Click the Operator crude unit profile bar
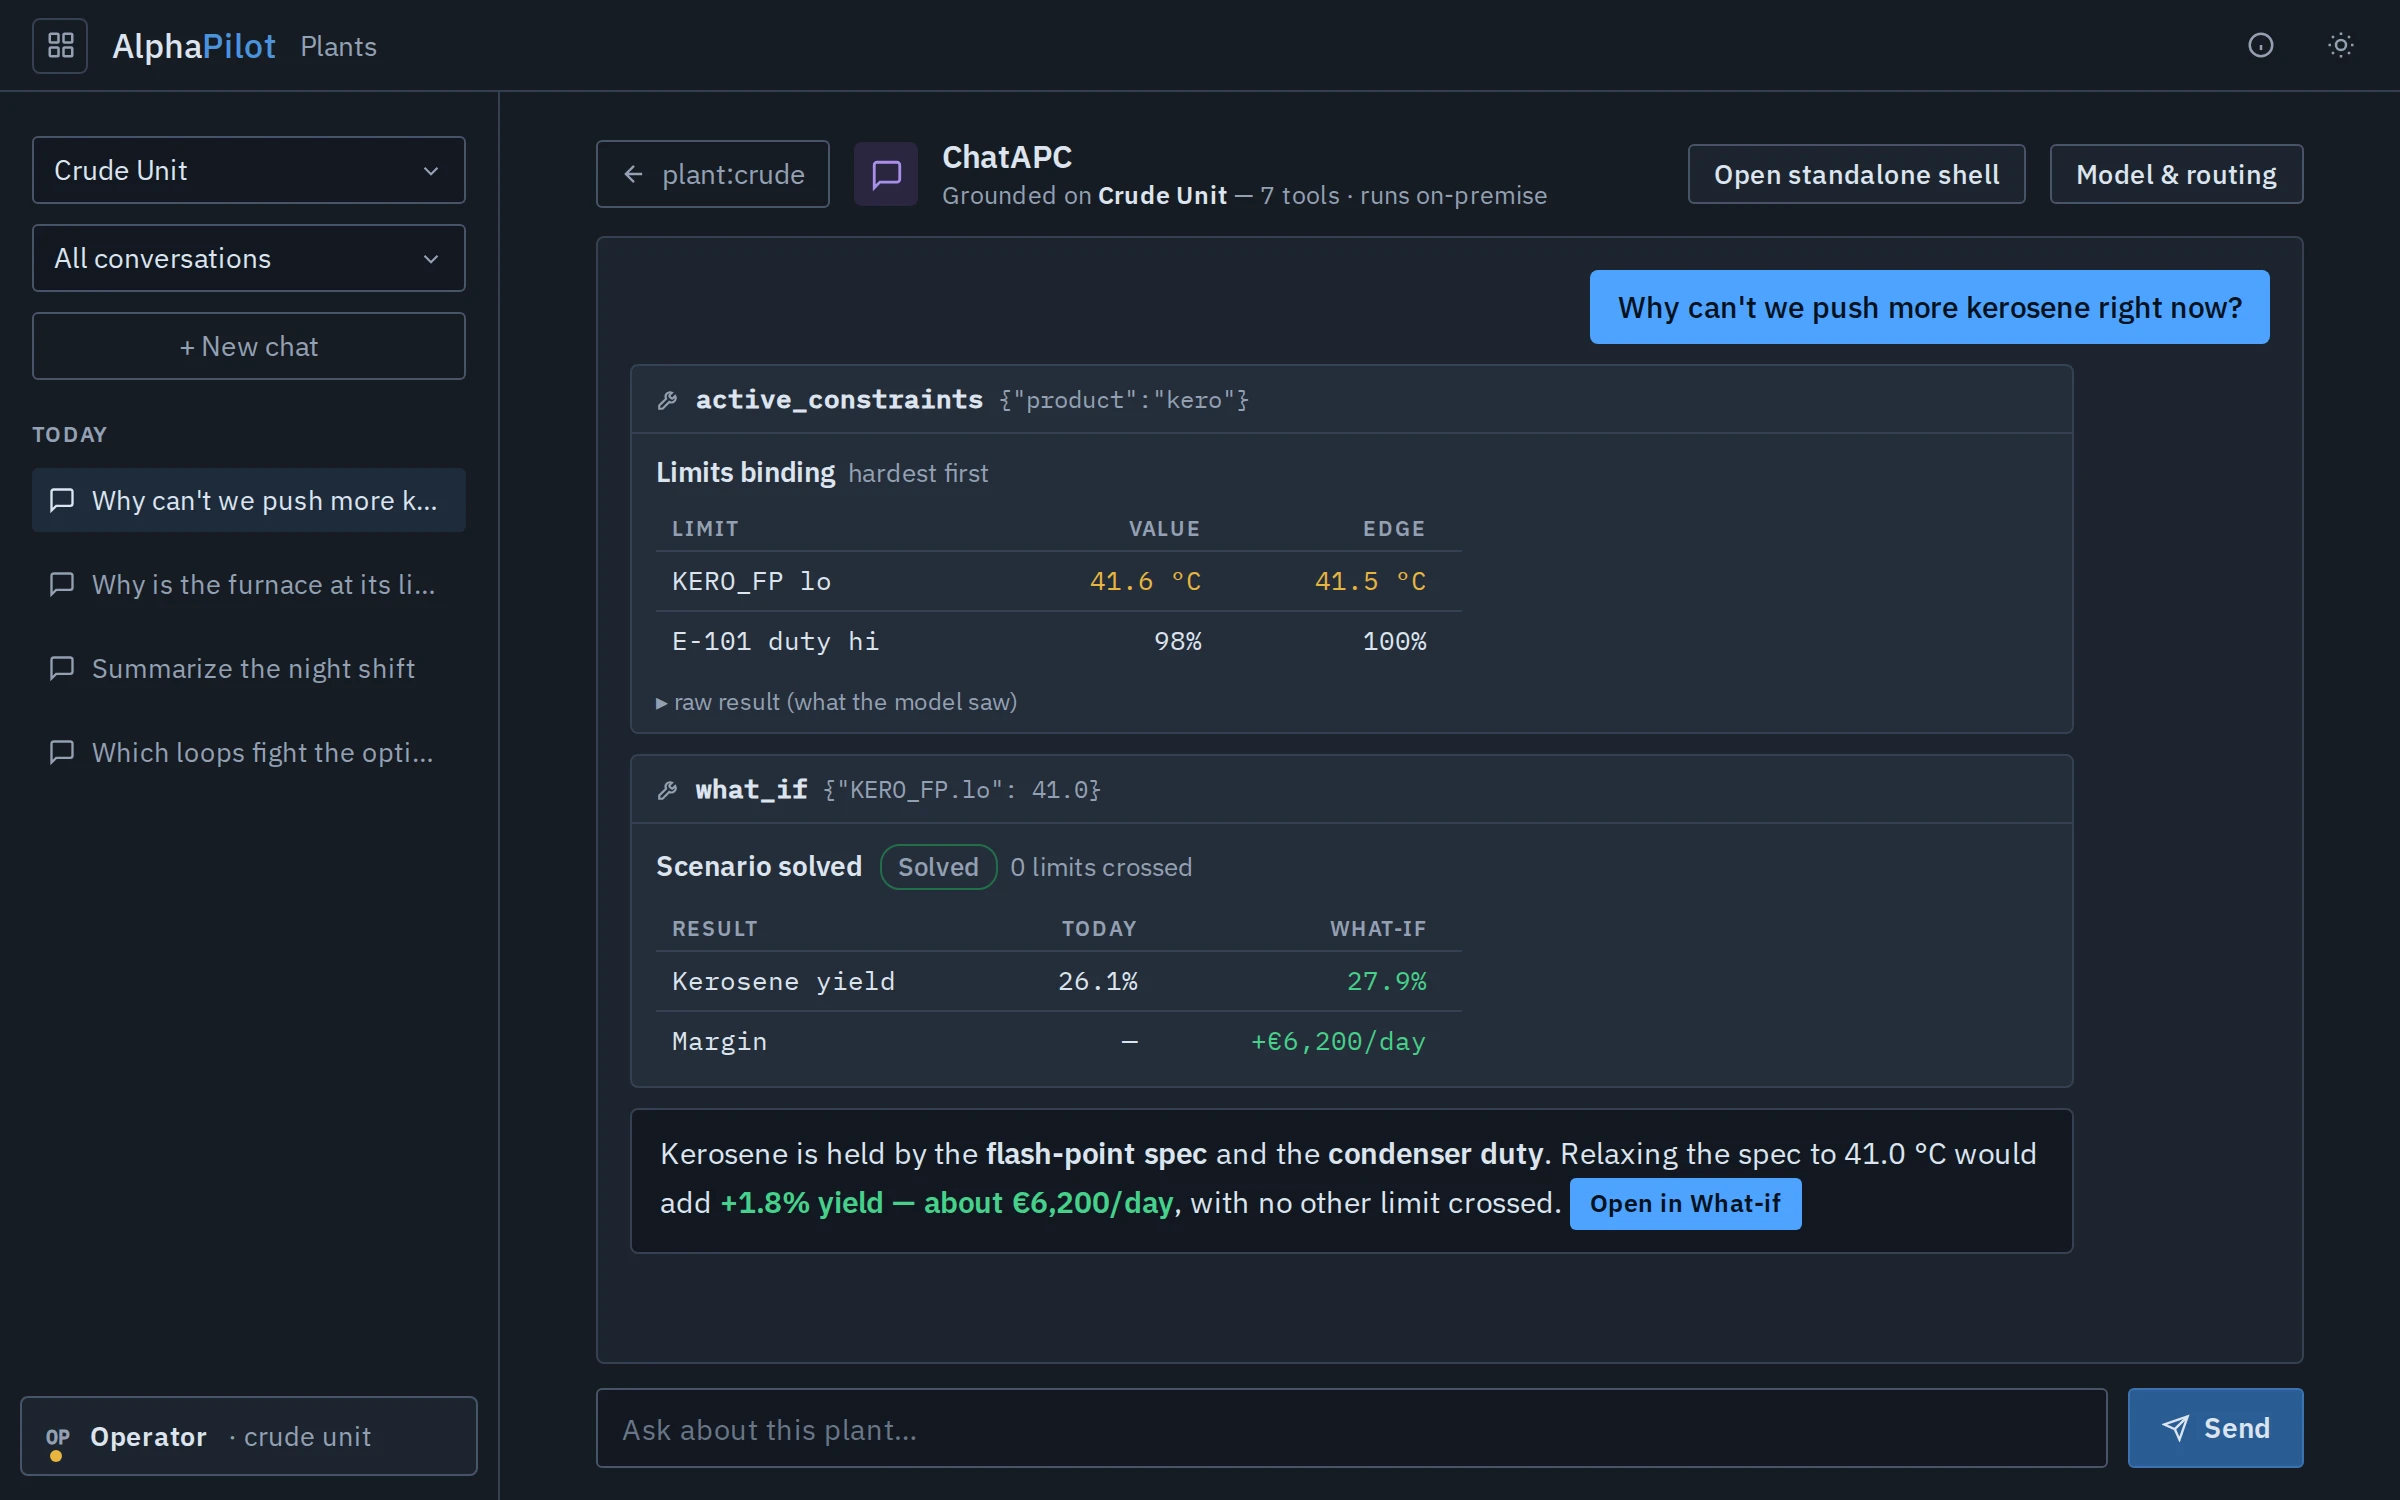Screen dimensions: 2400x1500 (249, 1436)
